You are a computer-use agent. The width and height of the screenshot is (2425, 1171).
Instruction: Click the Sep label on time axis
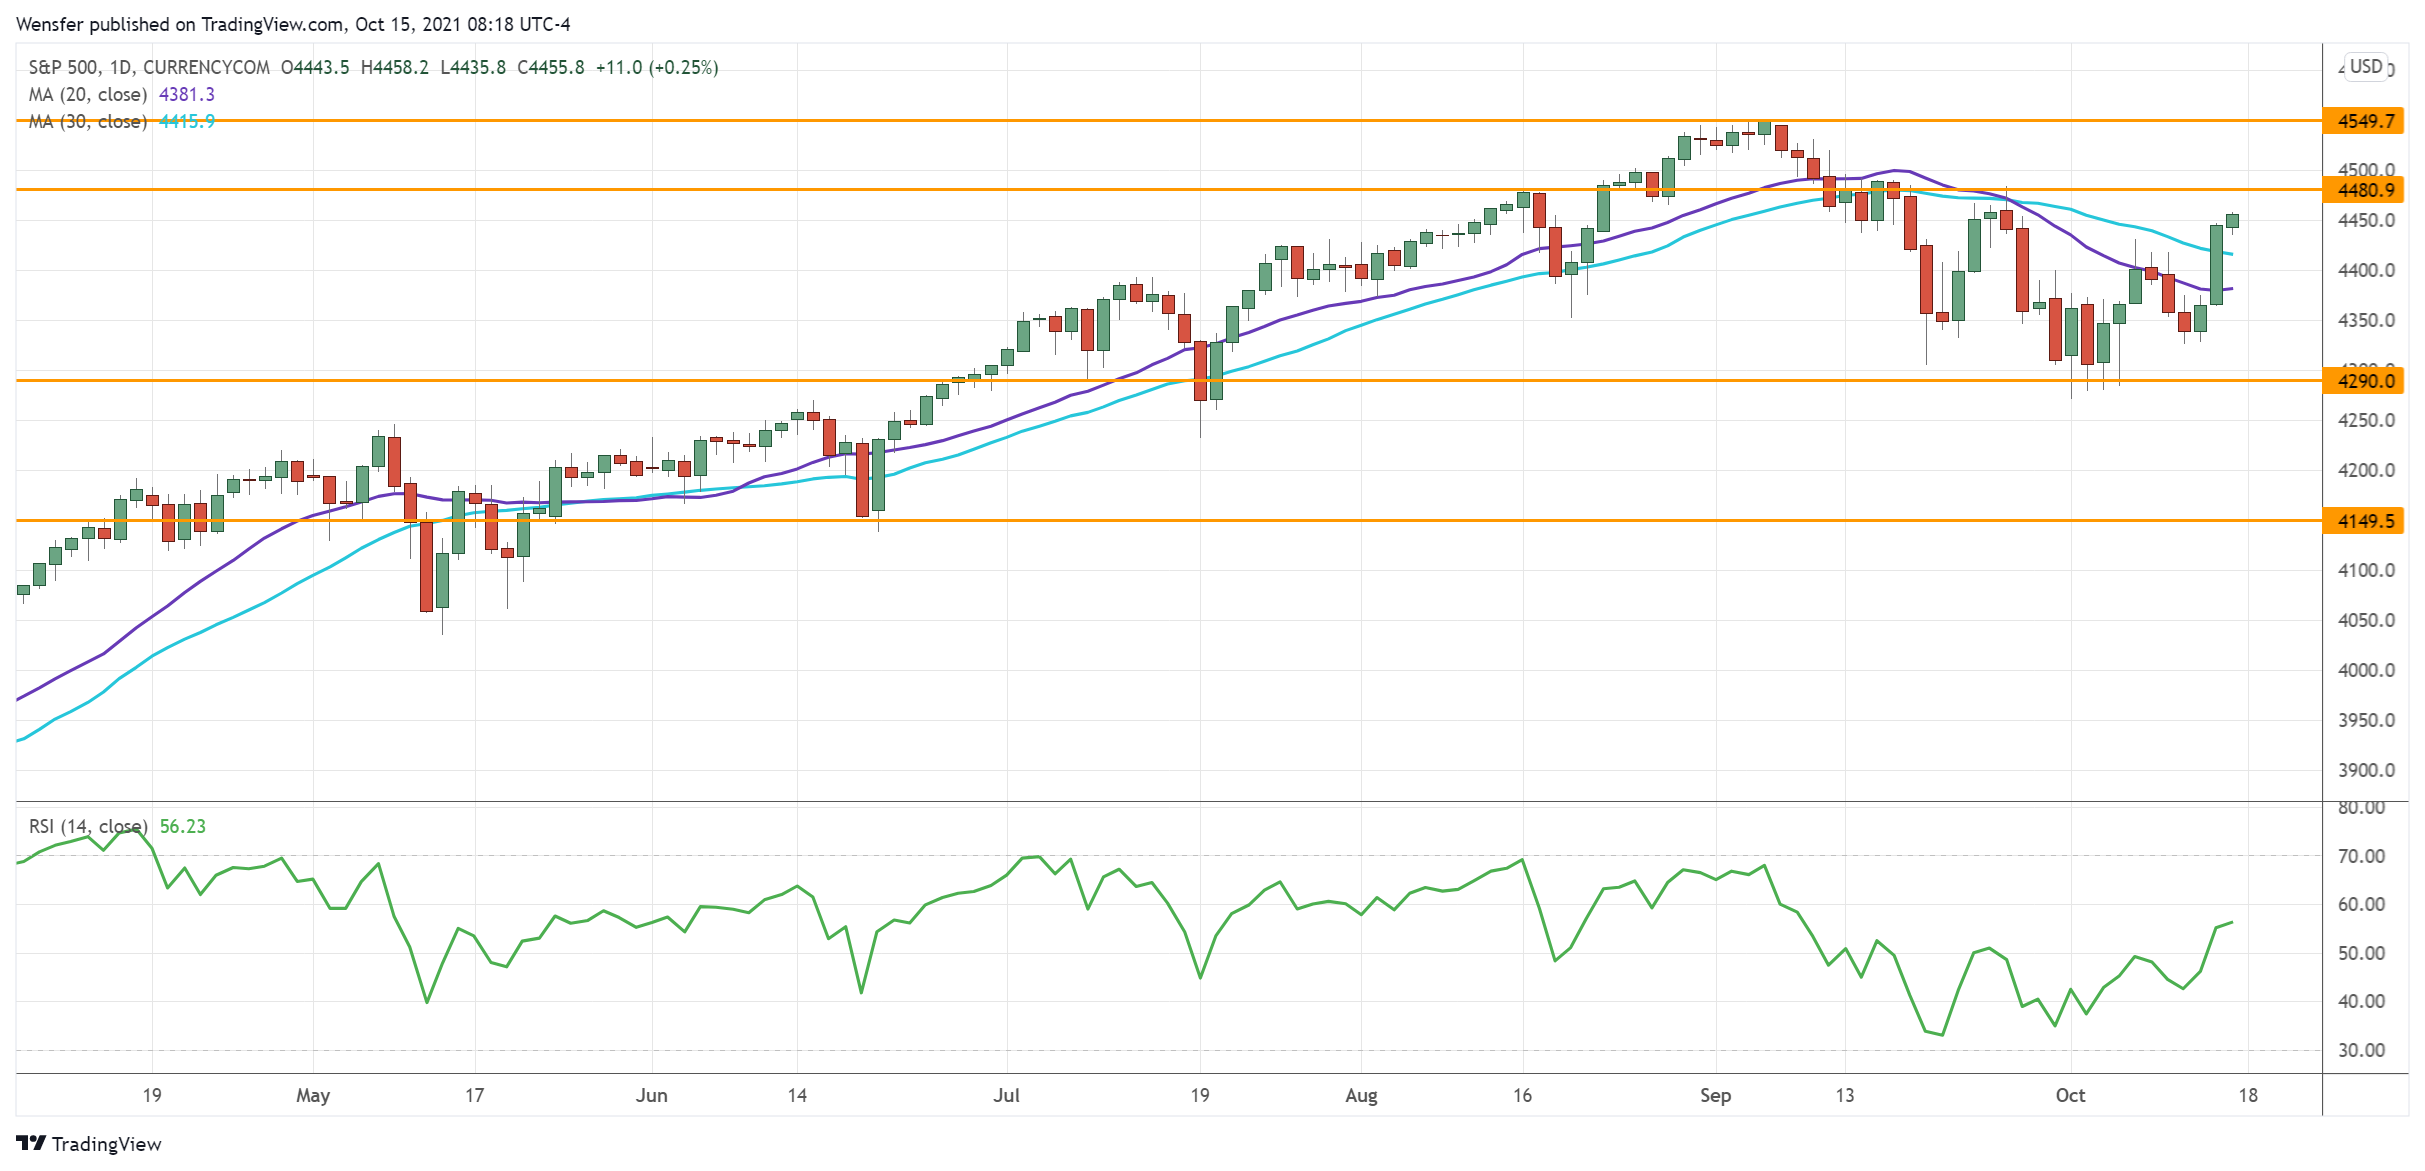[1715, 1095]
